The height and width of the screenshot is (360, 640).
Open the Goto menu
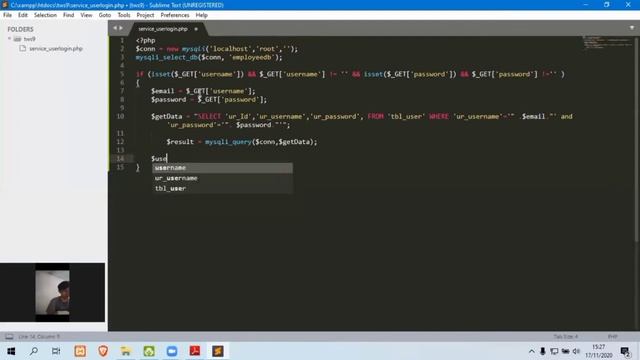[105, 15]
